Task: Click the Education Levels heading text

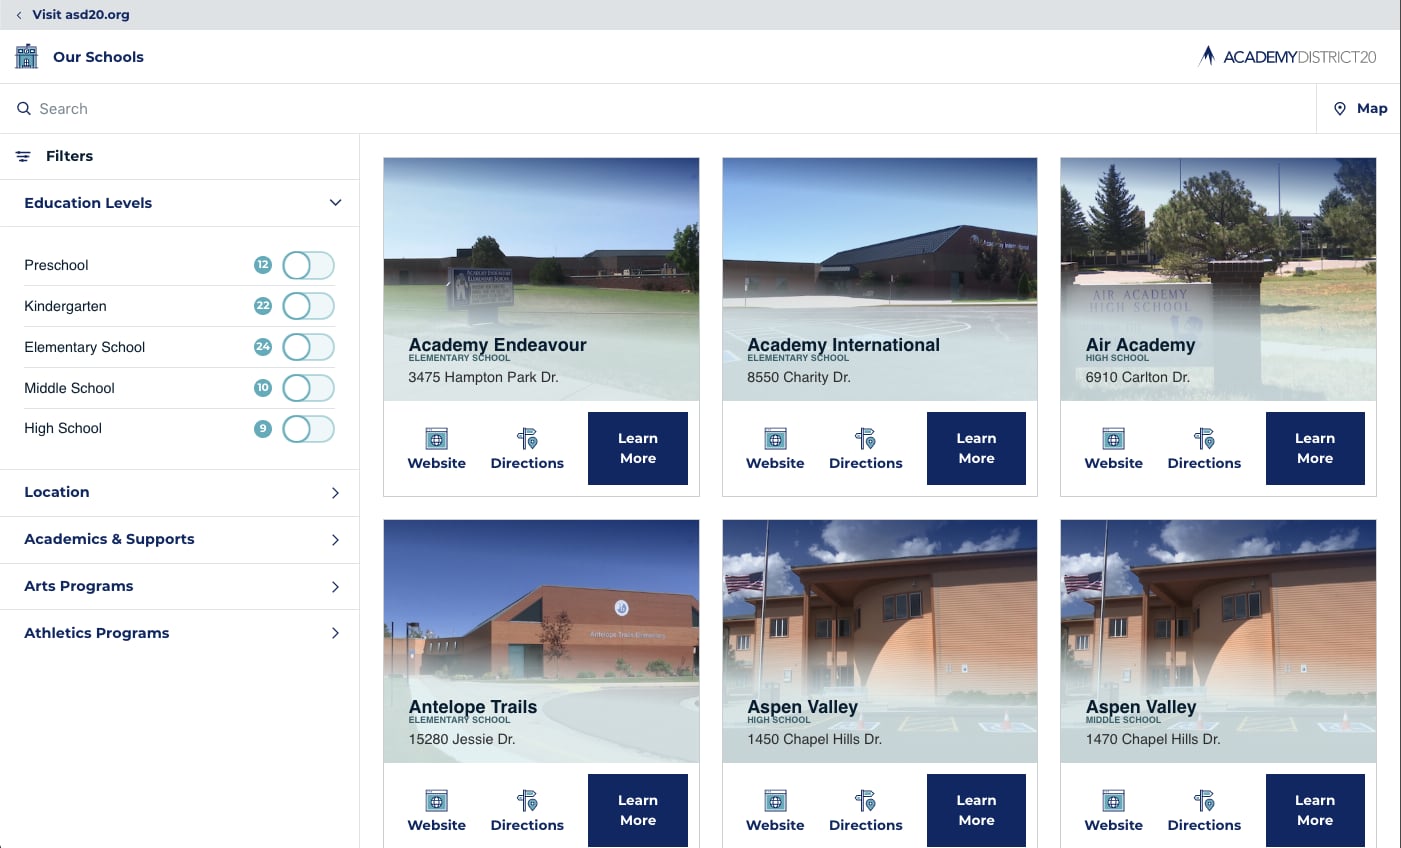Action: click(x=88, y=203)
